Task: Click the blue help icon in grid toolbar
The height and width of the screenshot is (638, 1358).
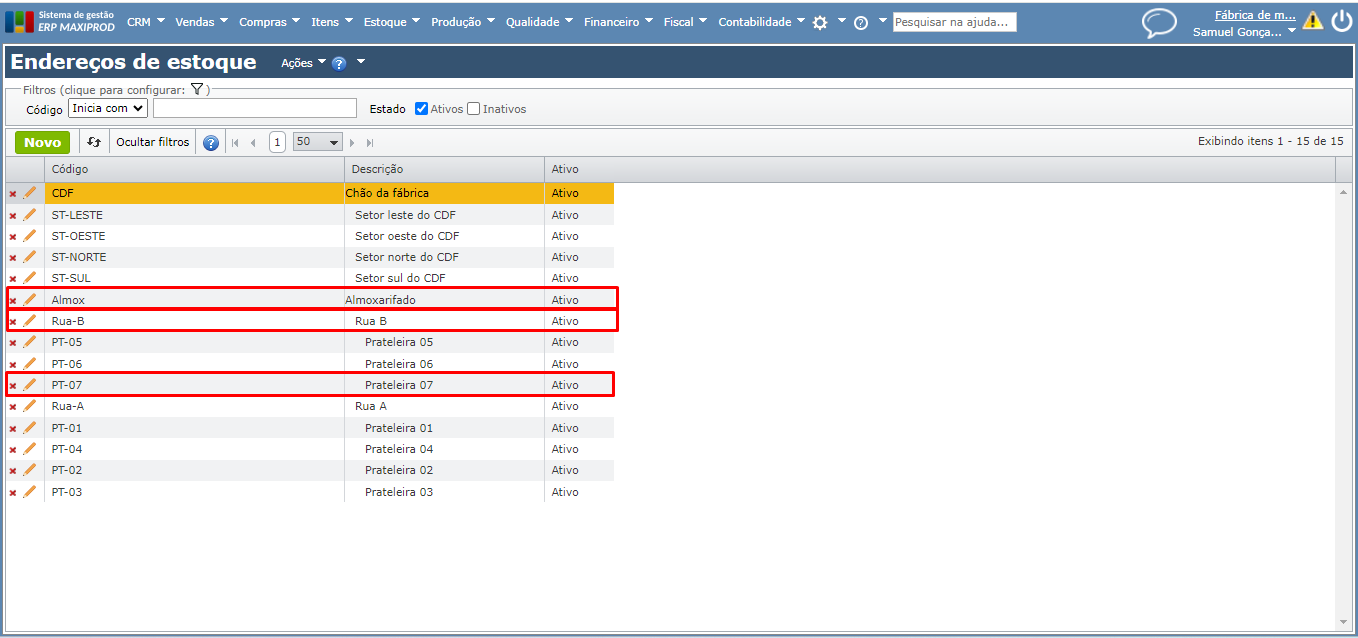Action: tap(211, 143)
